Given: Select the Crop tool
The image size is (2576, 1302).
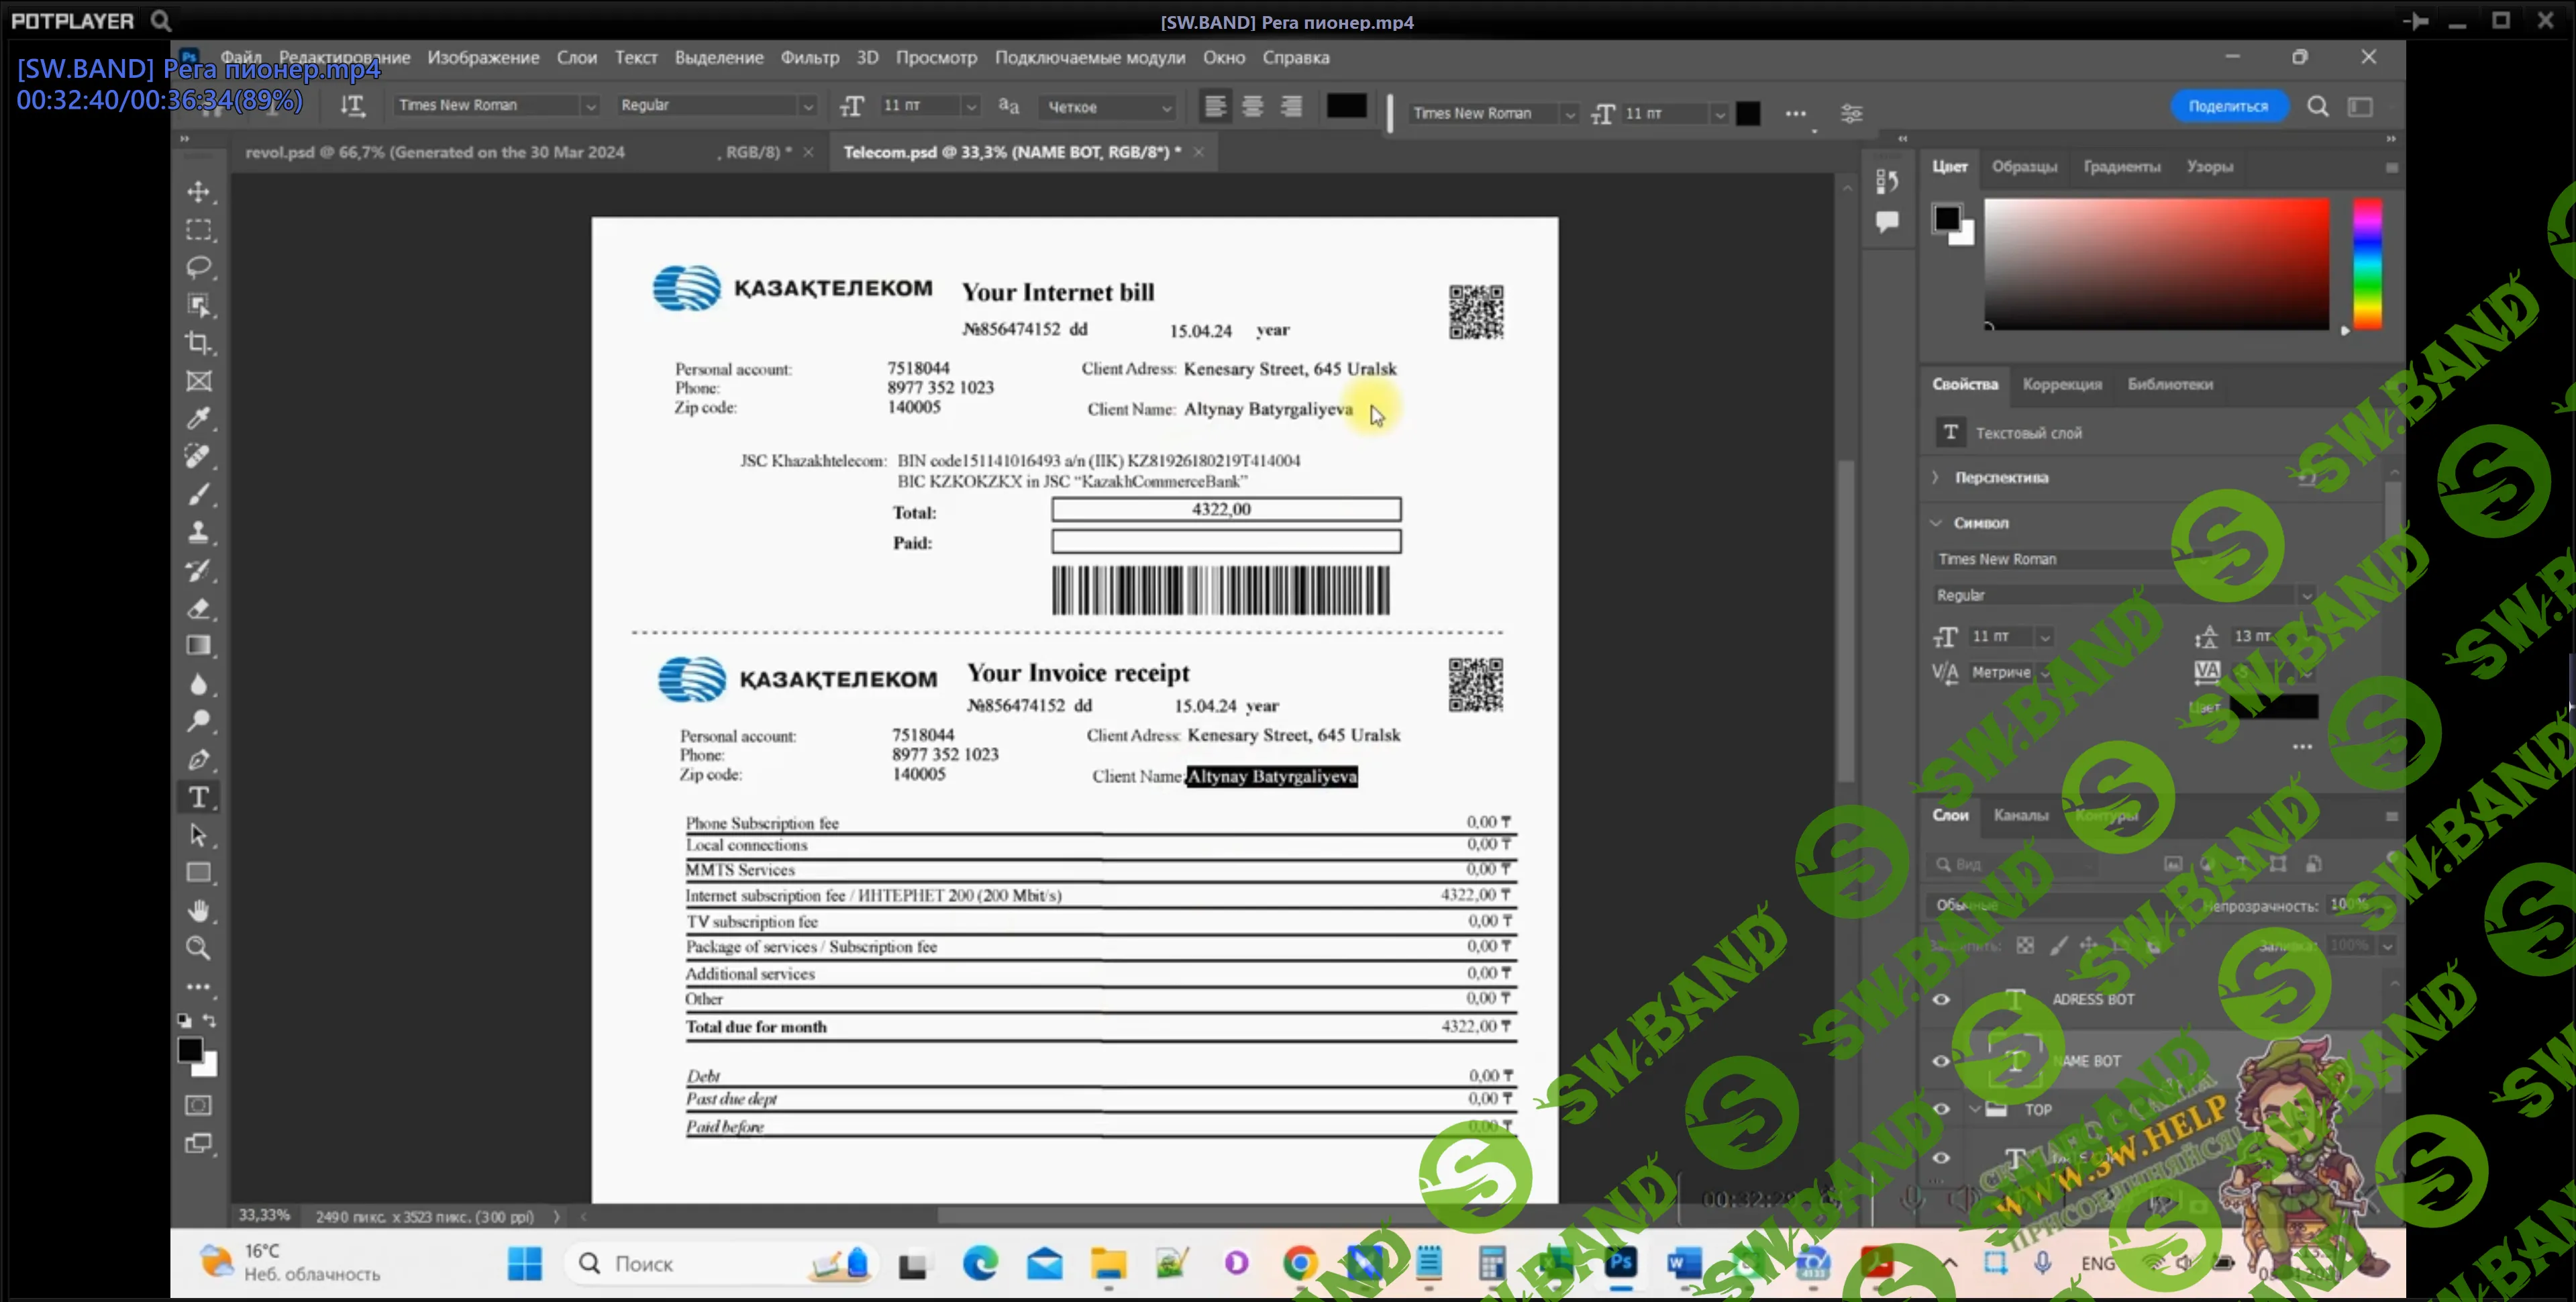Looking at the screenshot, I should click(198, 343).
